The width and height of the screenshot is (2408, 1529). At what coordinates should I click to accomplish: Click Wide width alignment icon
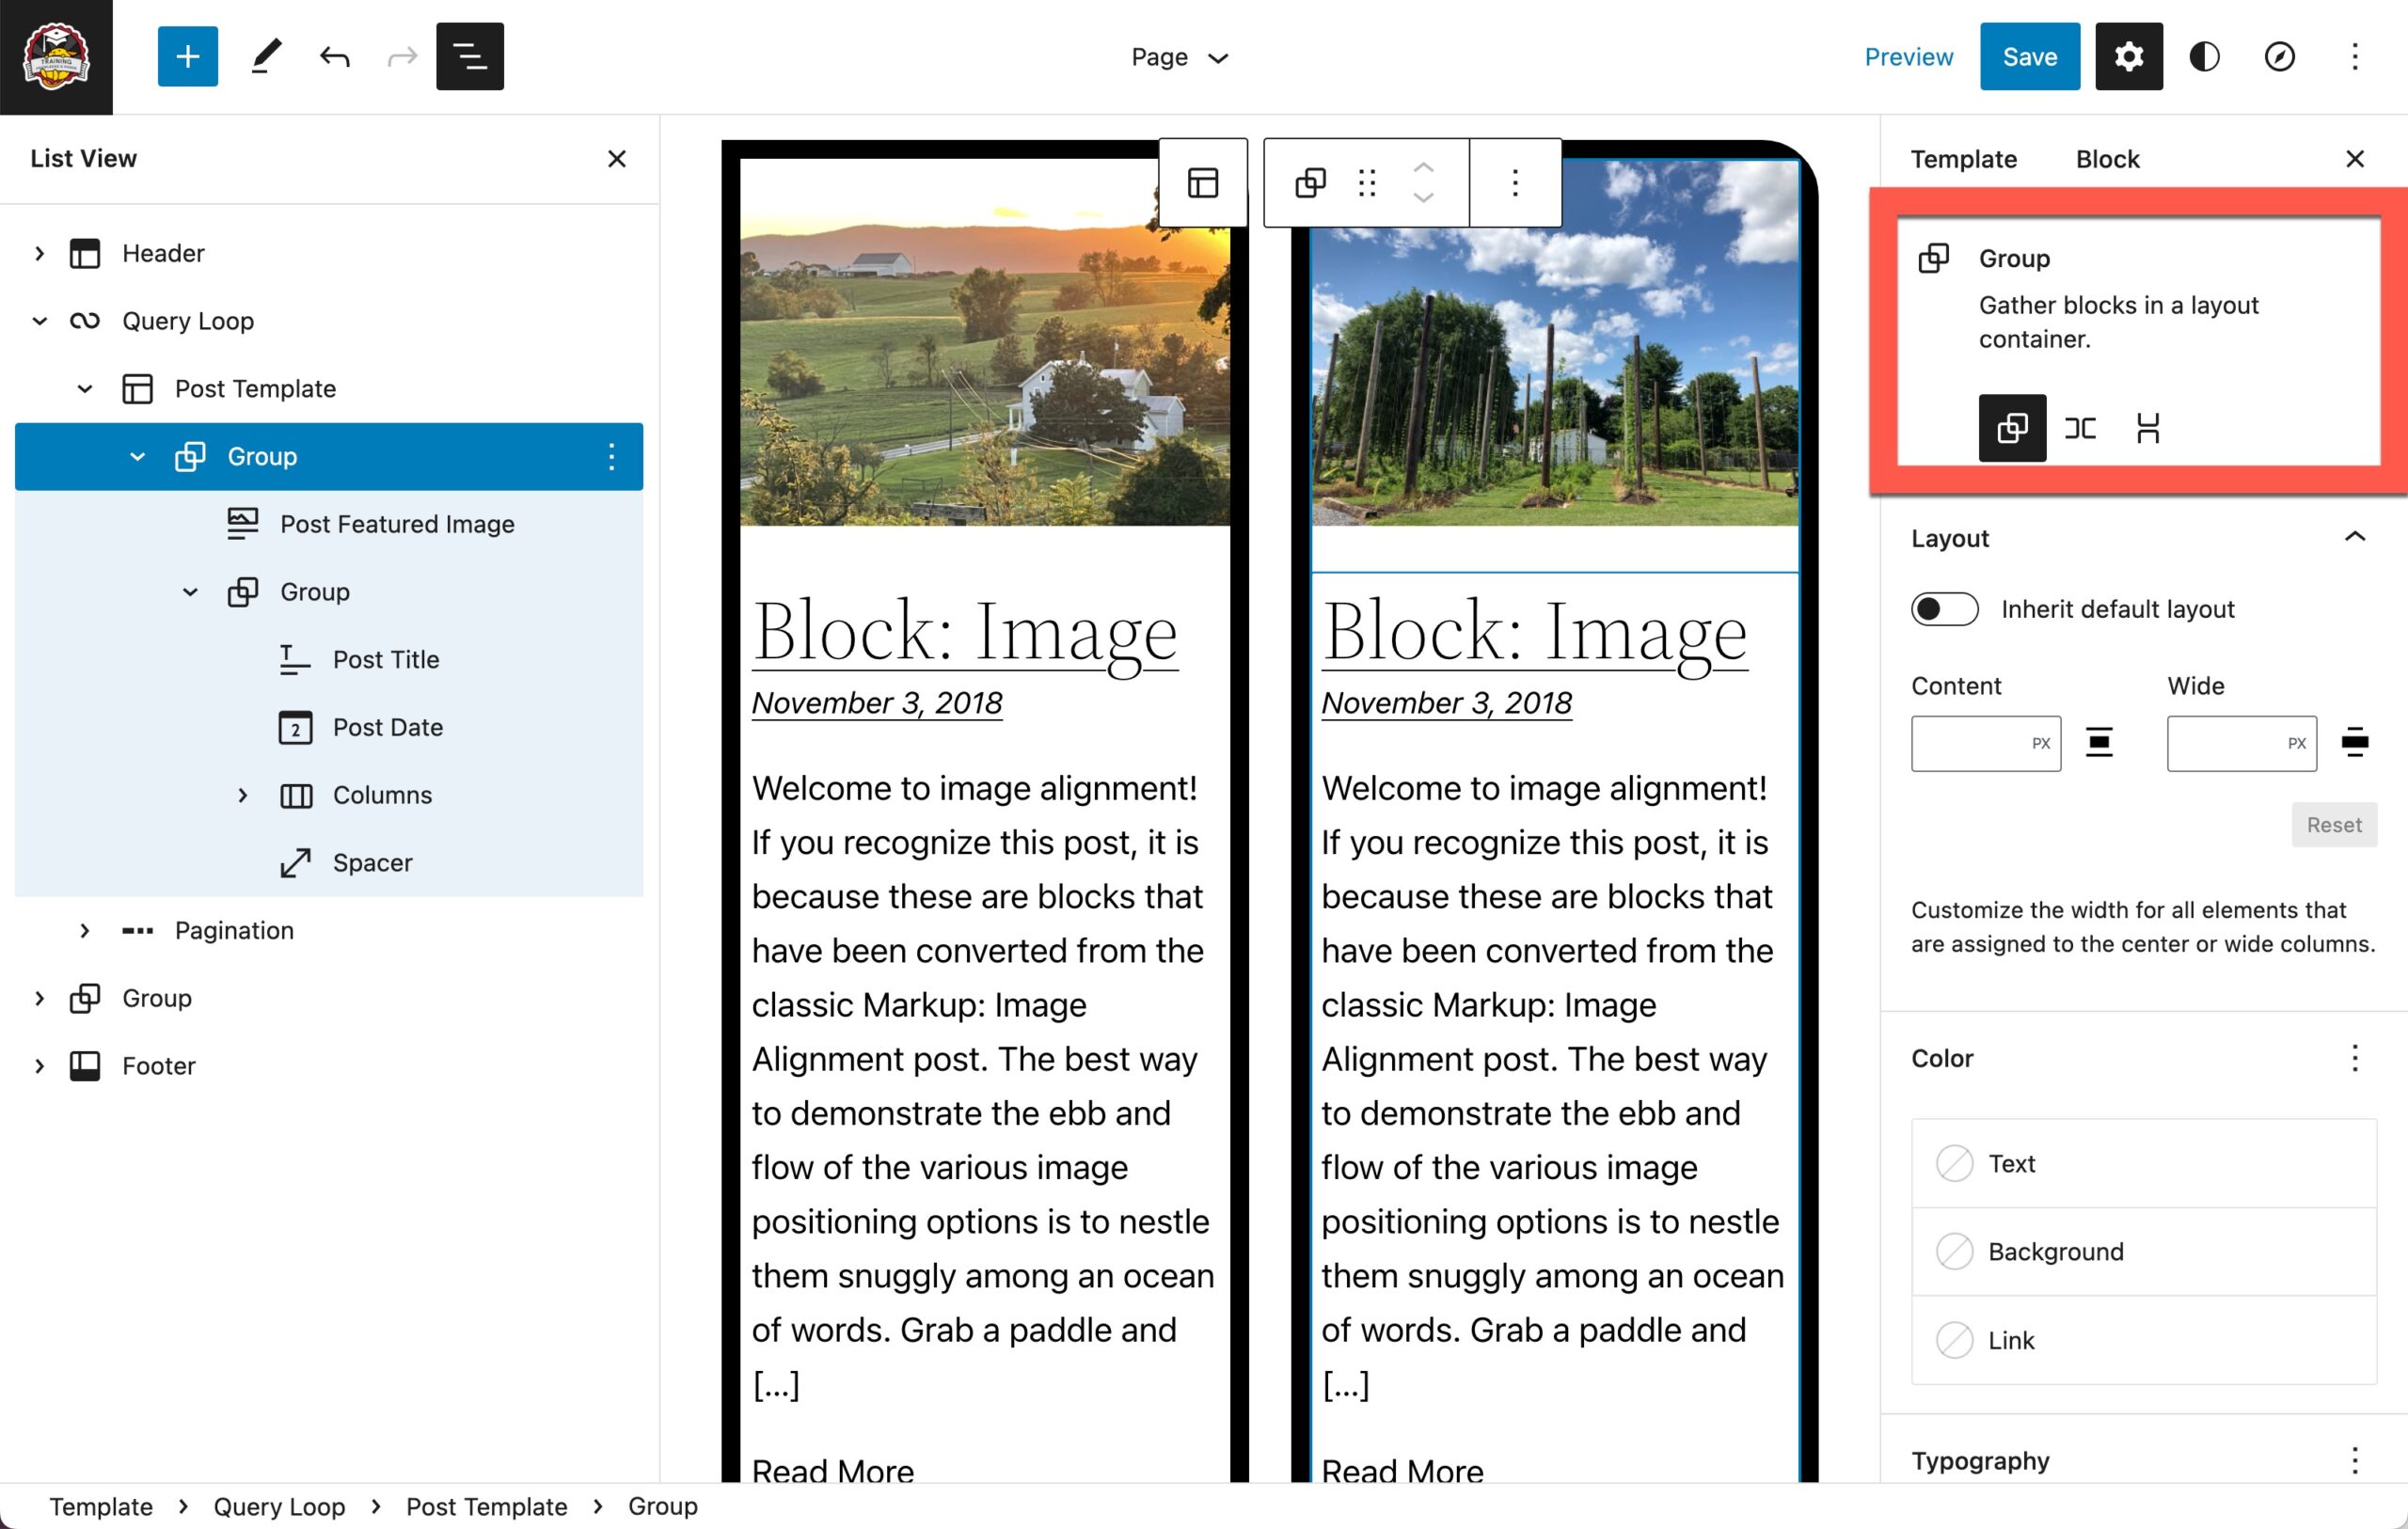pyautogui.click(x=2354, y=743)
